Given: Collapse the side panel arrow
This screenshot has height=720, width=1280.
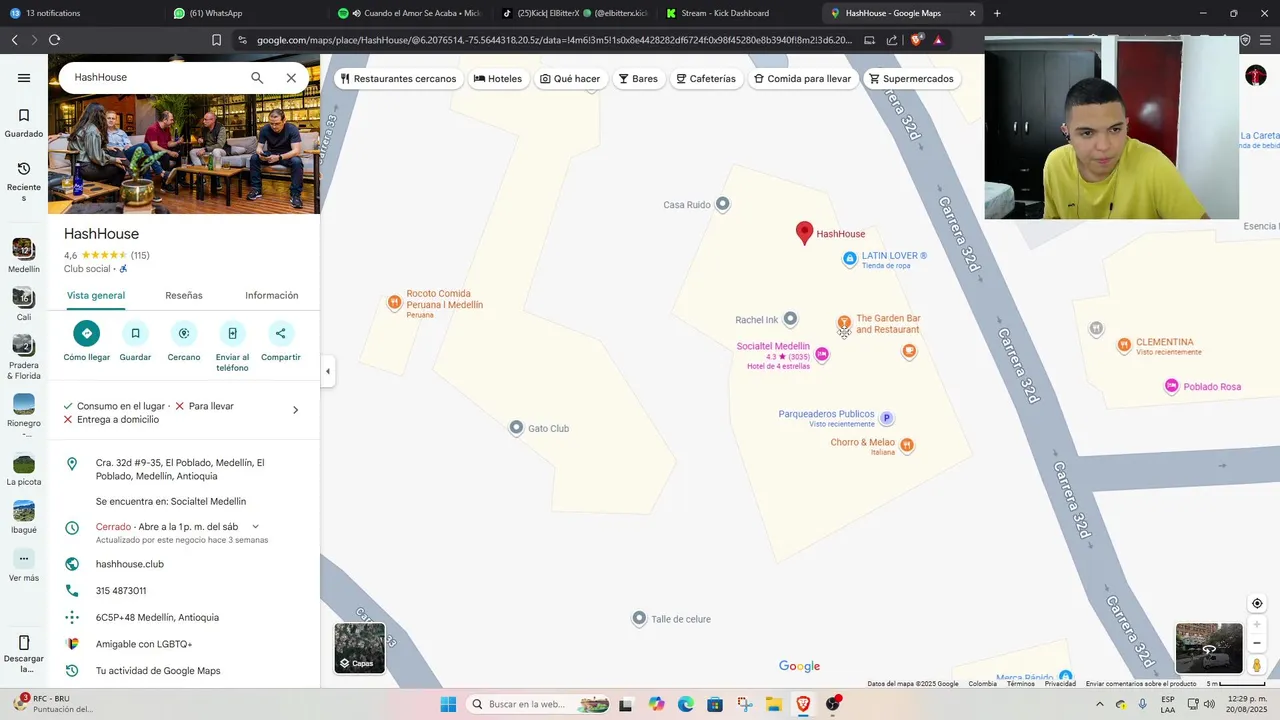Looking at the screenshot, I should click(x=328, y=371).
